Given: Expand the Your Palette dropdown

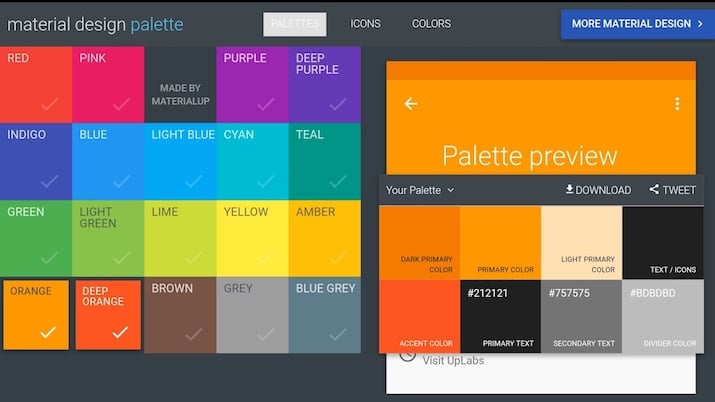Looking at the screenshot, I should click(420, 190).
